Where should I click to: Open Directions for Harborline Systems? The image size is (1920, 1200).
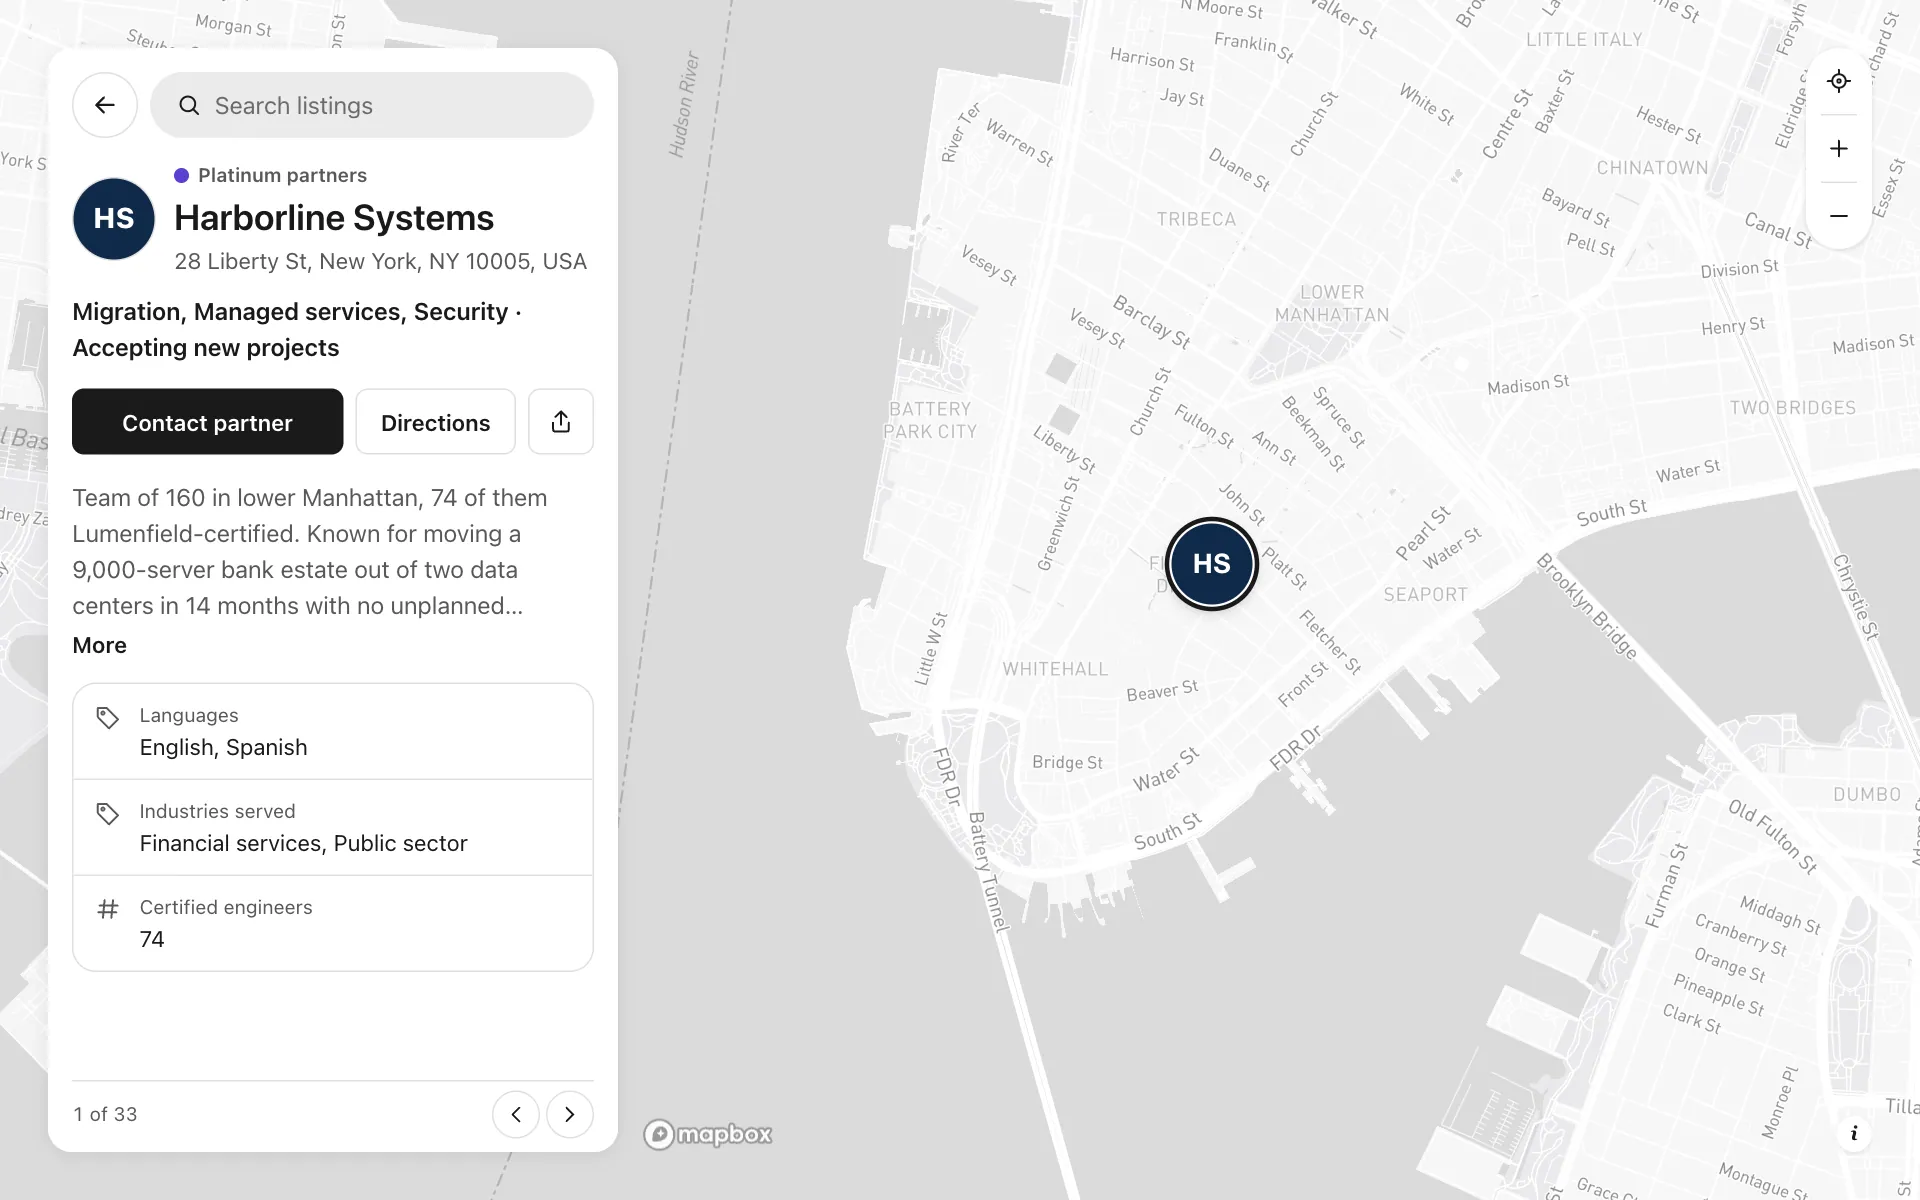click(436, 422)
